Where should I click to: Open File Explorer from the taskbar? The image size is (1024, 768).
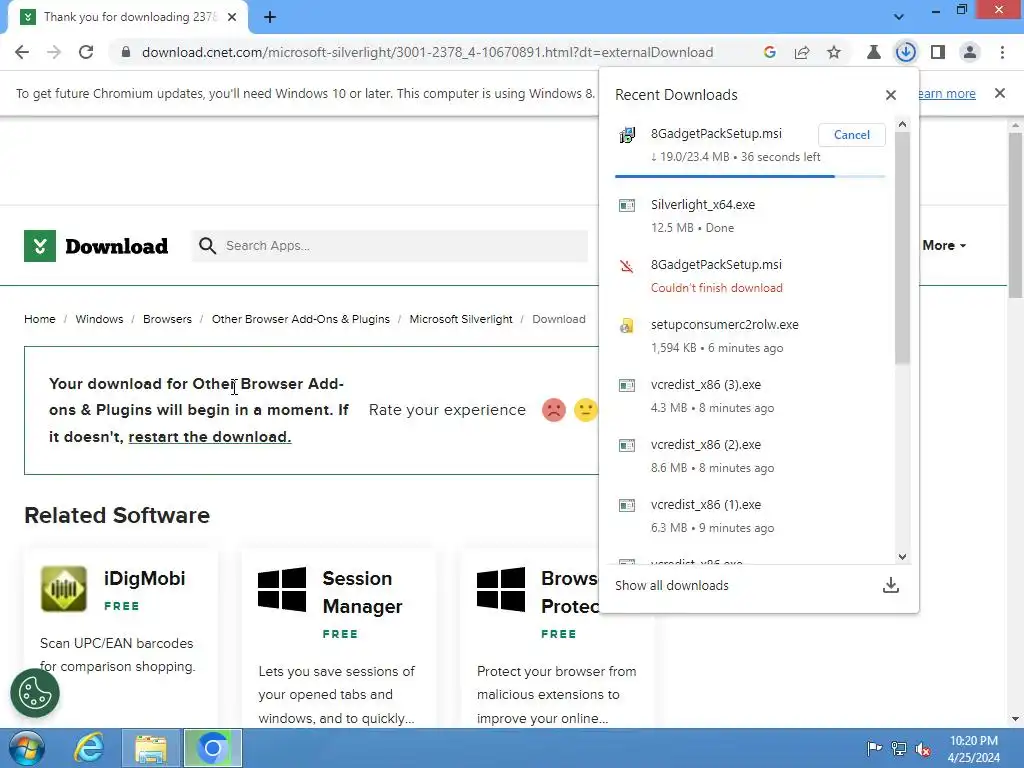(152, 748)
